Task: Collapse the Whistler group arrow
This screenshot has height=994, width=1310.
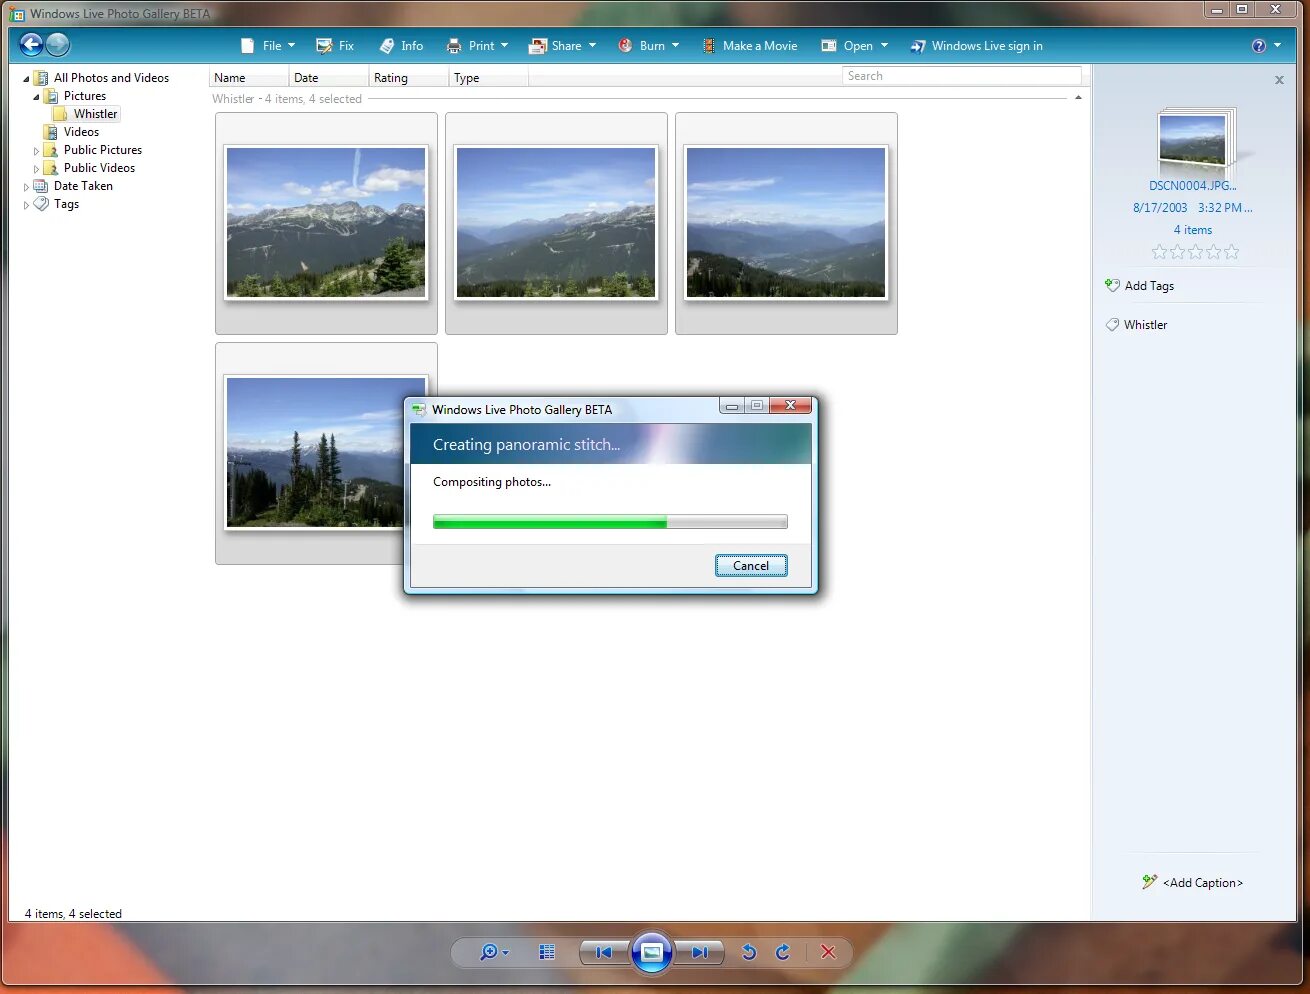Action: (x=1078, y=98)
